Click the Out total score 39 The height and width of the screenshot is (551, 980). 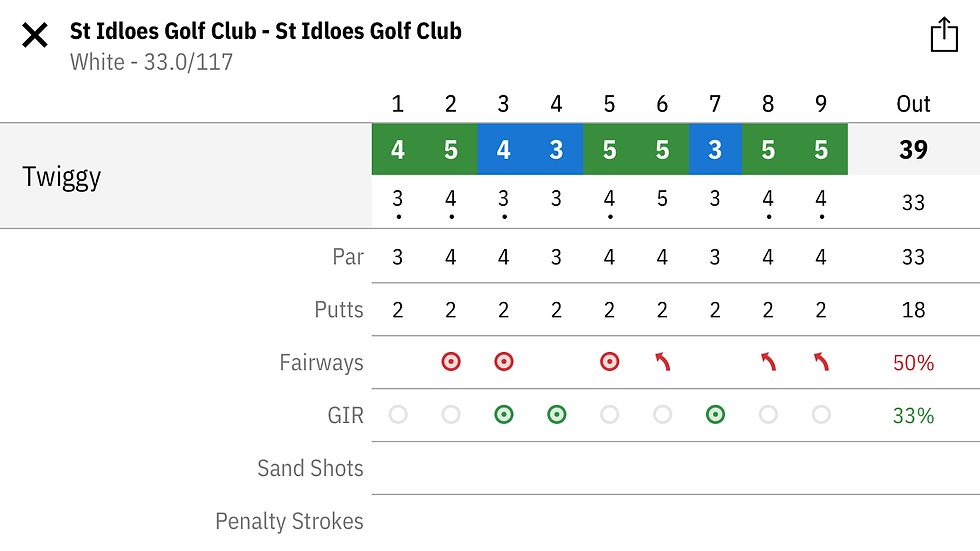913,150
